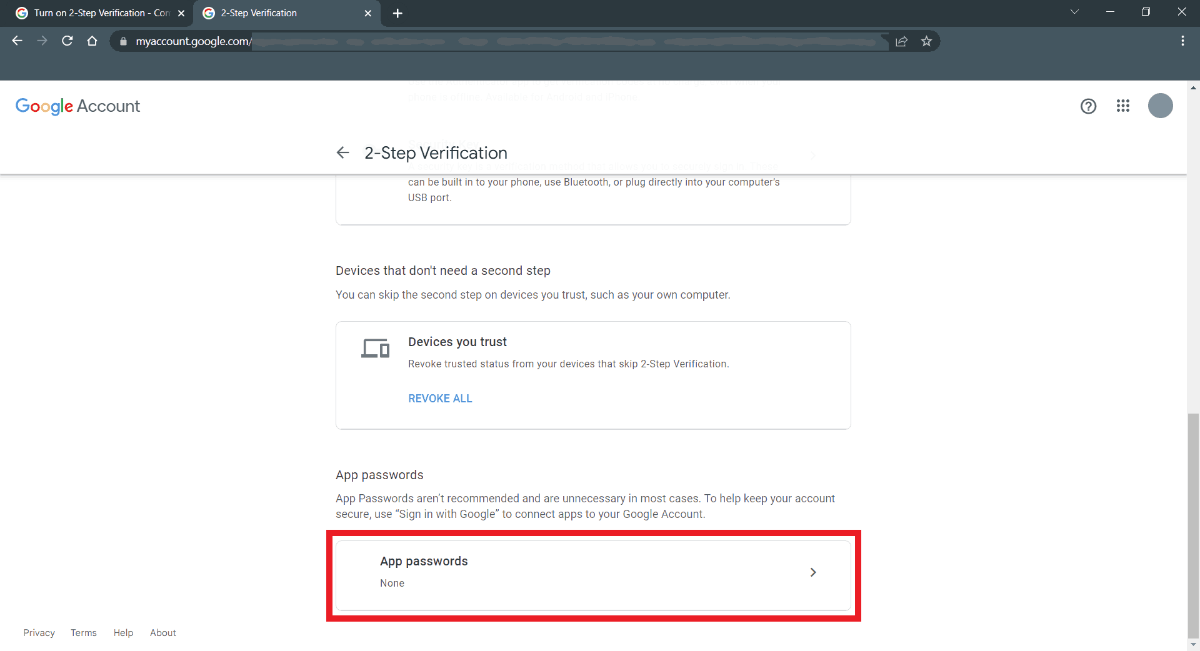This screenshot has height=651, width=1200.
Task: Bookmark this page with star icon
Action: (x=926, y=41)
